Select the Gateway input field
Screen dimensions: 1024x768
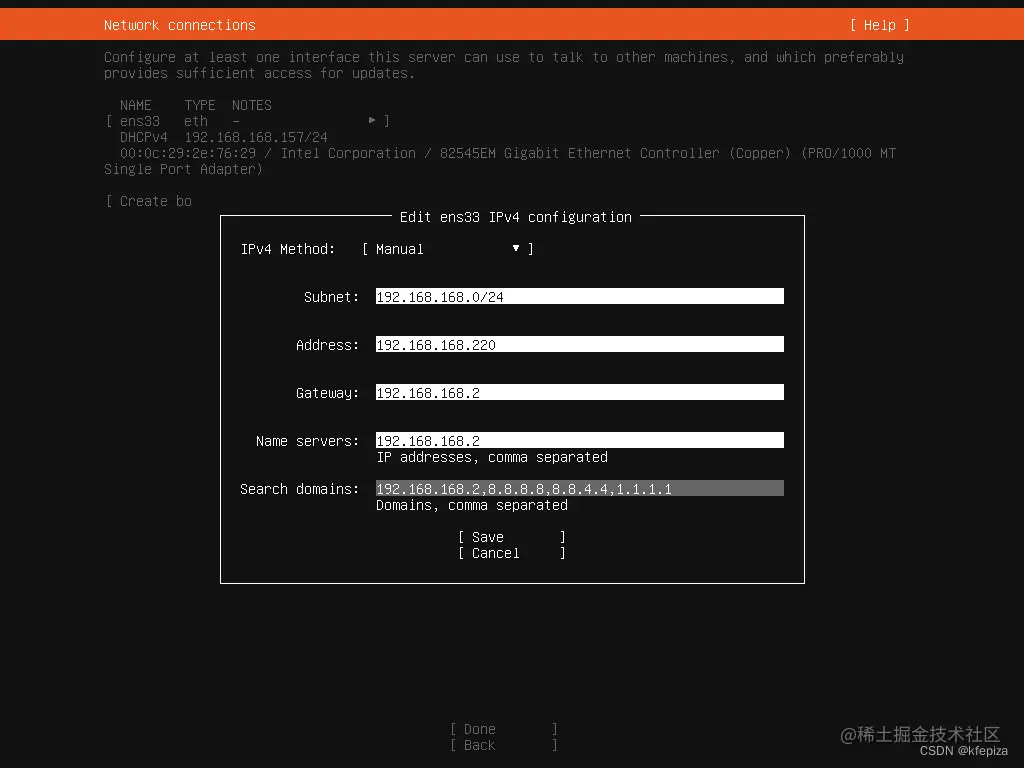(579, 392)
